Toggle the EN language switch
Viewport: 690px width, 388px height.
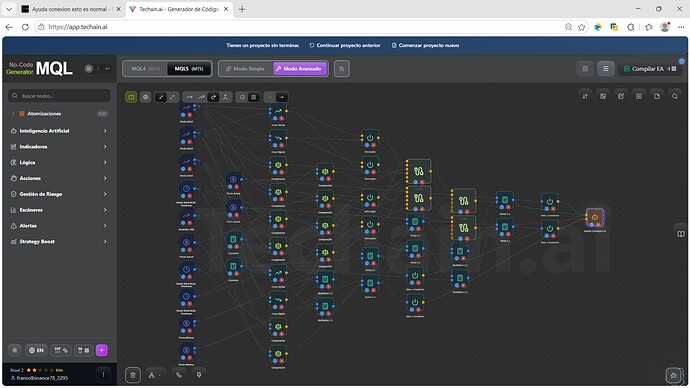click(36, 350)
